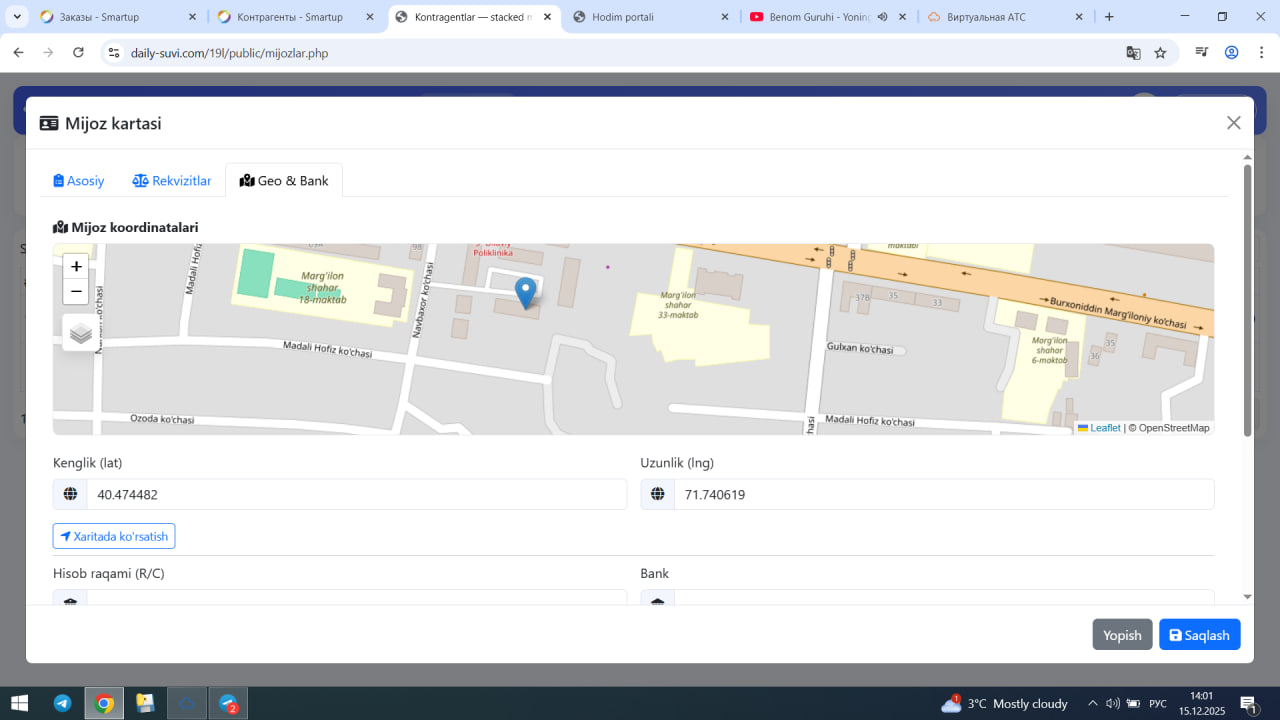The width and height of the screenshot is (1280, 720).
Task: Open Telegram from the taskbar
Action: pos(62,703)
